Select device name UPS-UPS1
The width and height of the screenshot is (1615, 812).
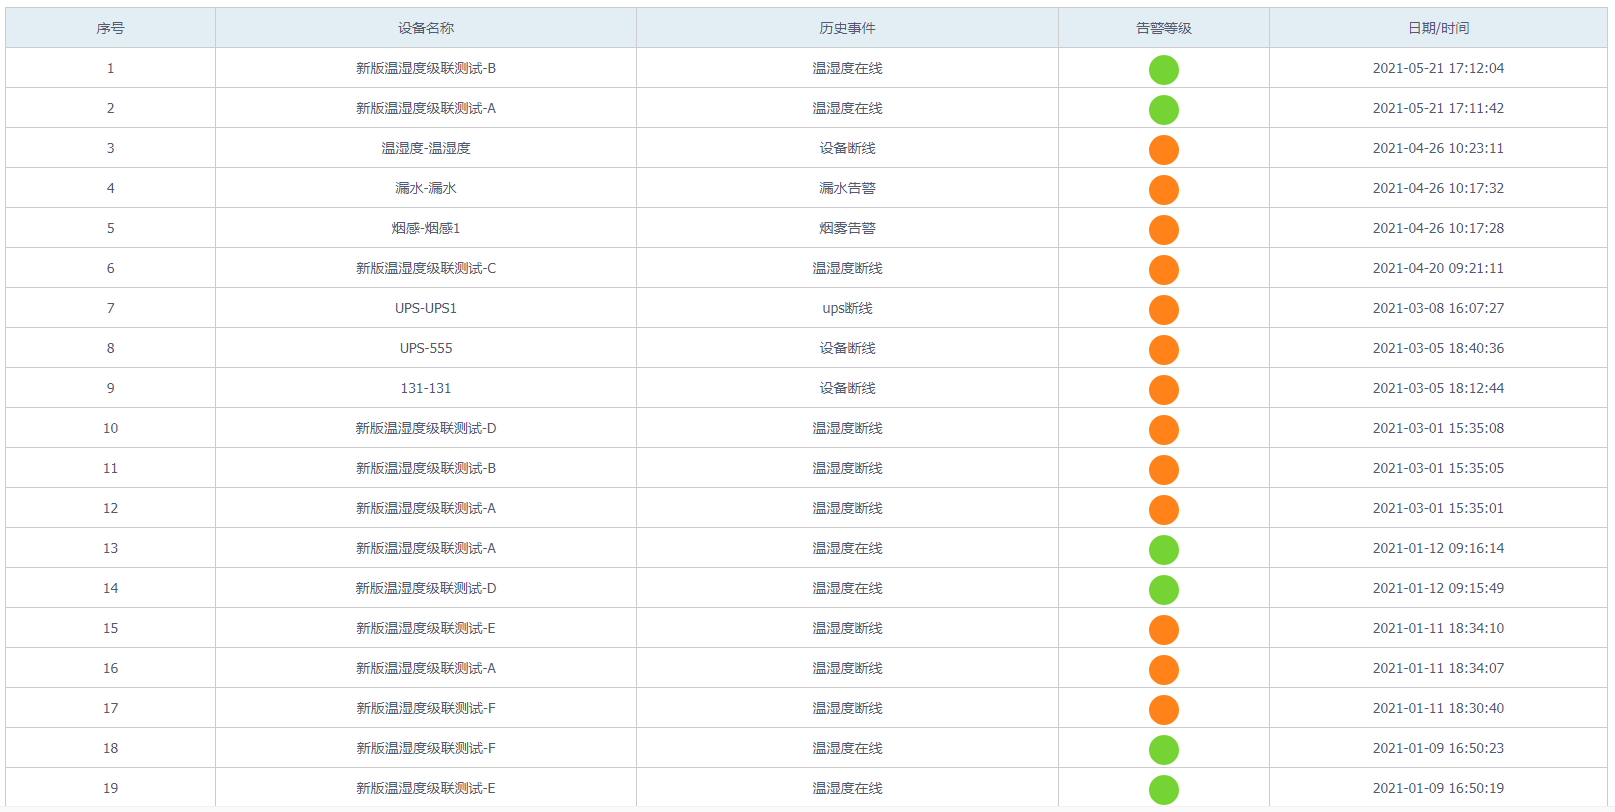[x=426, y=308]
